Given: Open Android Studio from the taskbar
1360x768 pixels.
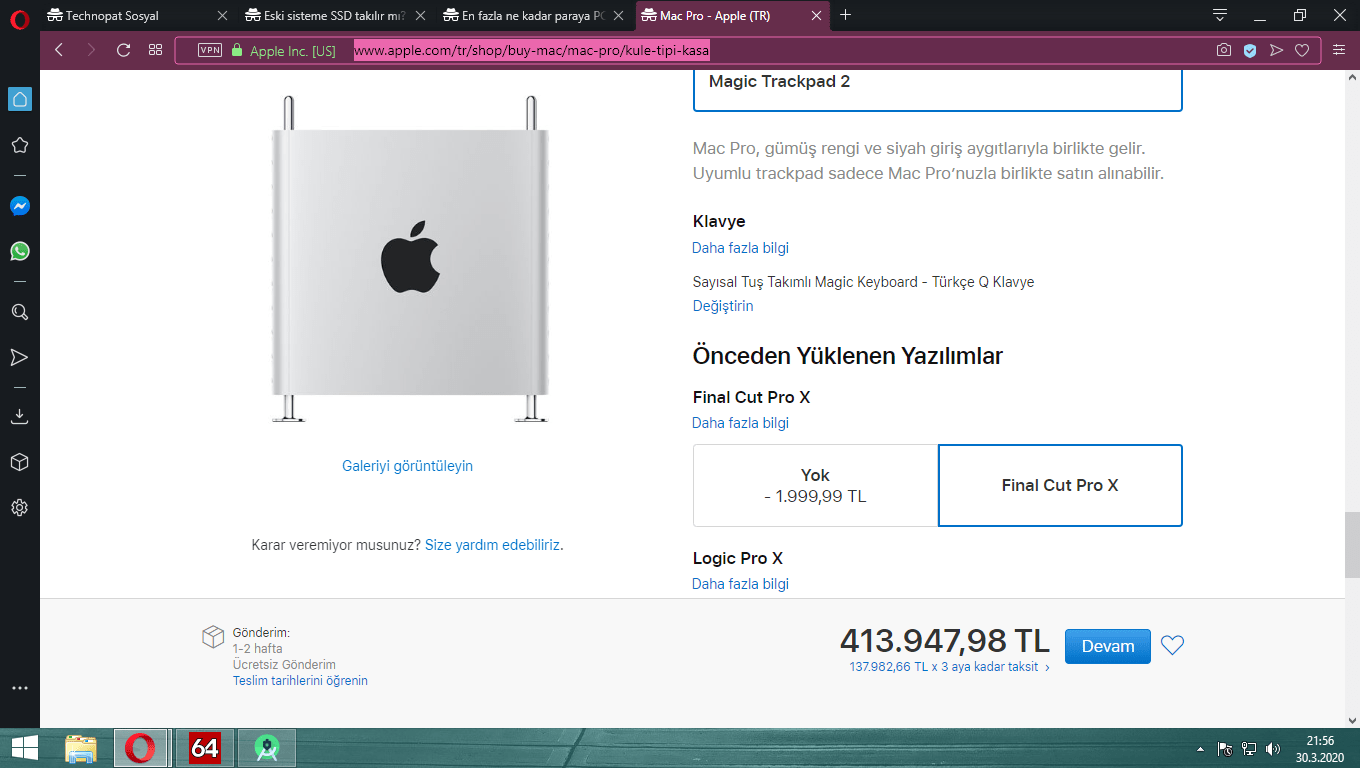Looking at the screenshot, I should coord(266,748).
